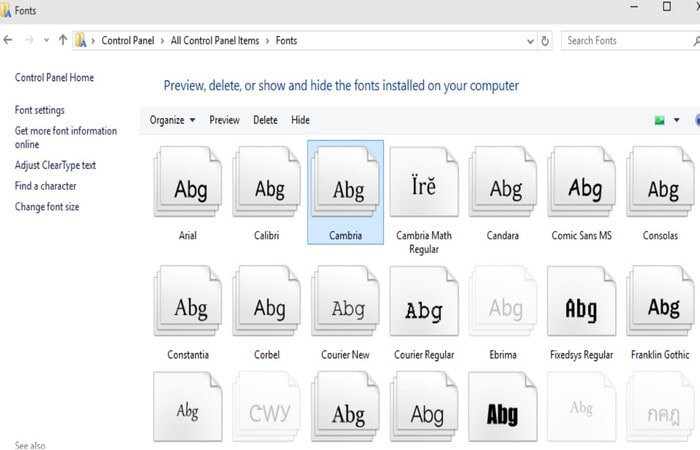Select the Arial font icon
Image resolution: width=700 pixels, height=450 pixels.
188,182
